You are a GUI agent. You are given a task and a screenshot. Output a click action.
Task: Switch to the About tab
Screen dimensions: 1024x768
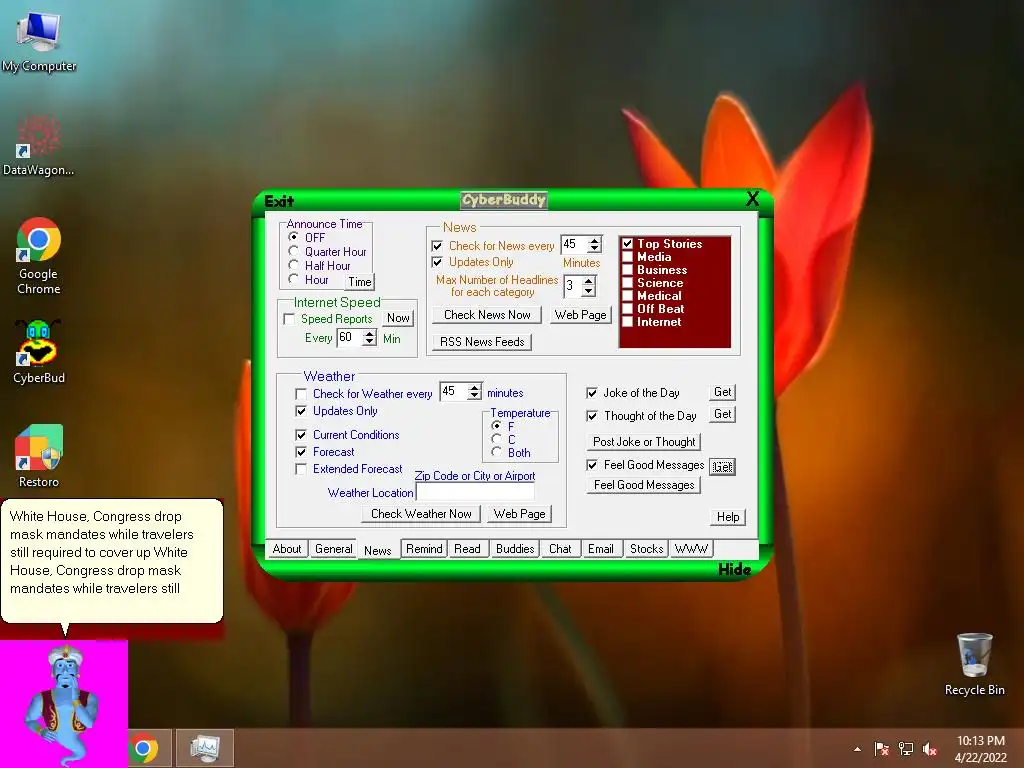click(x=287, y=549)
